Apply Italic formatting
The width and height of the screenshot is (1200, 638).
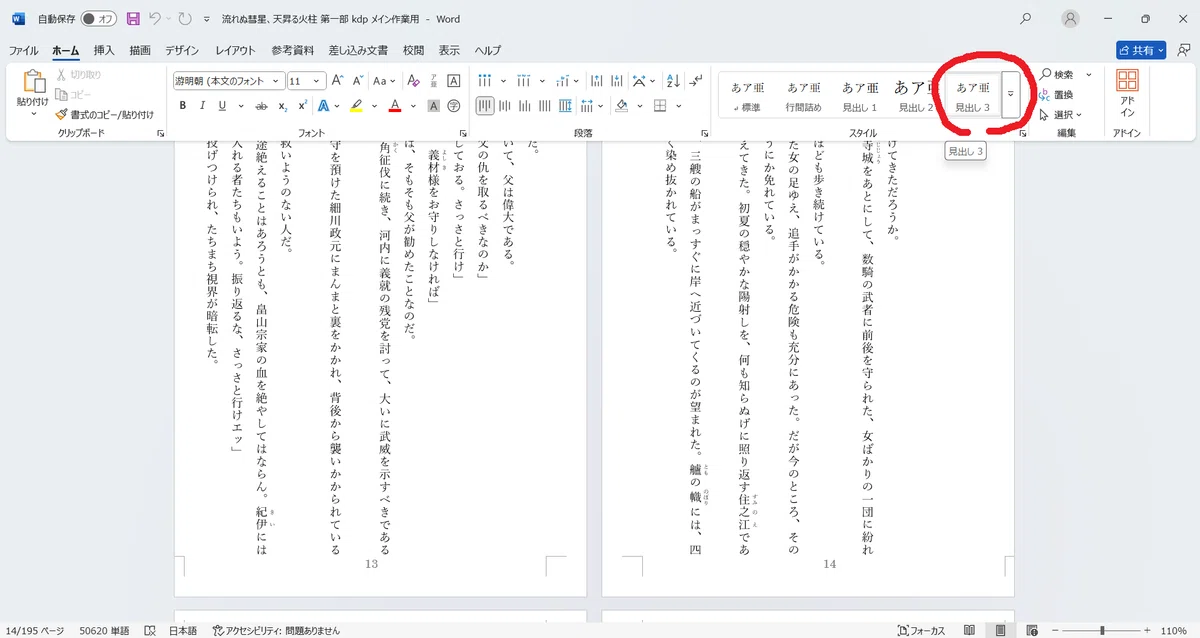(x=202, y=105)
